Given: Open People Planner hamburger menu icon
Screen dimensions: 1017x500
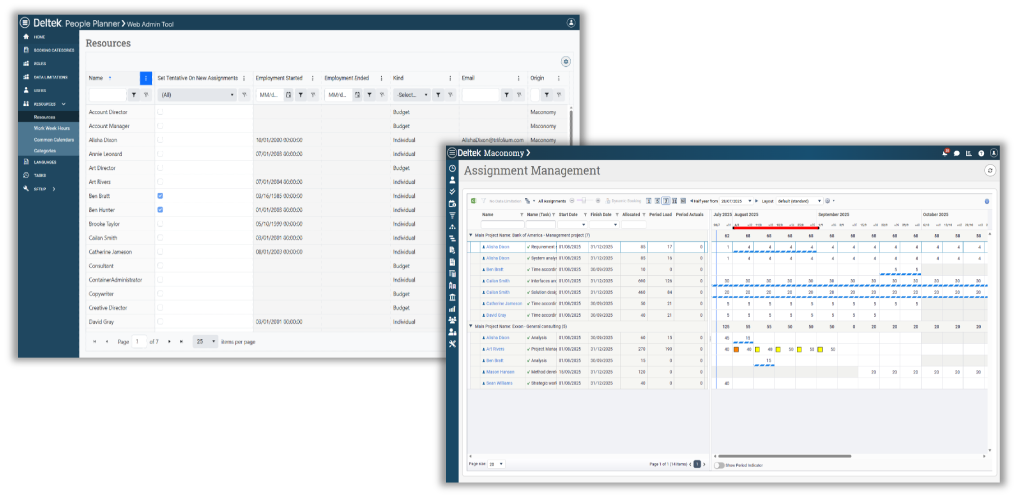Looking at the screenshot, I should [x=25, y=23].
